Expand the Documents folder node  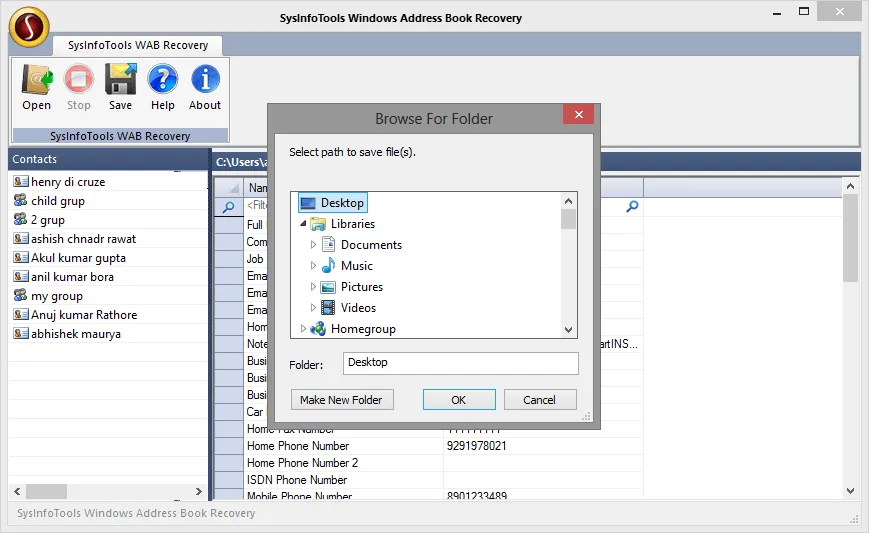pyautogui.click(x=313, y=245)
